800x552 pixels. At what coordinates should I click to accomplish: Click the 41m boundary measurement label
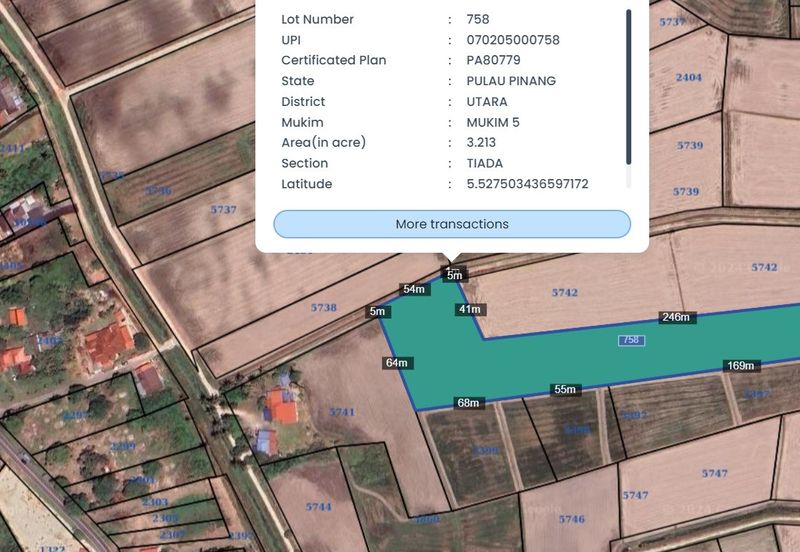tap(470, 309)
